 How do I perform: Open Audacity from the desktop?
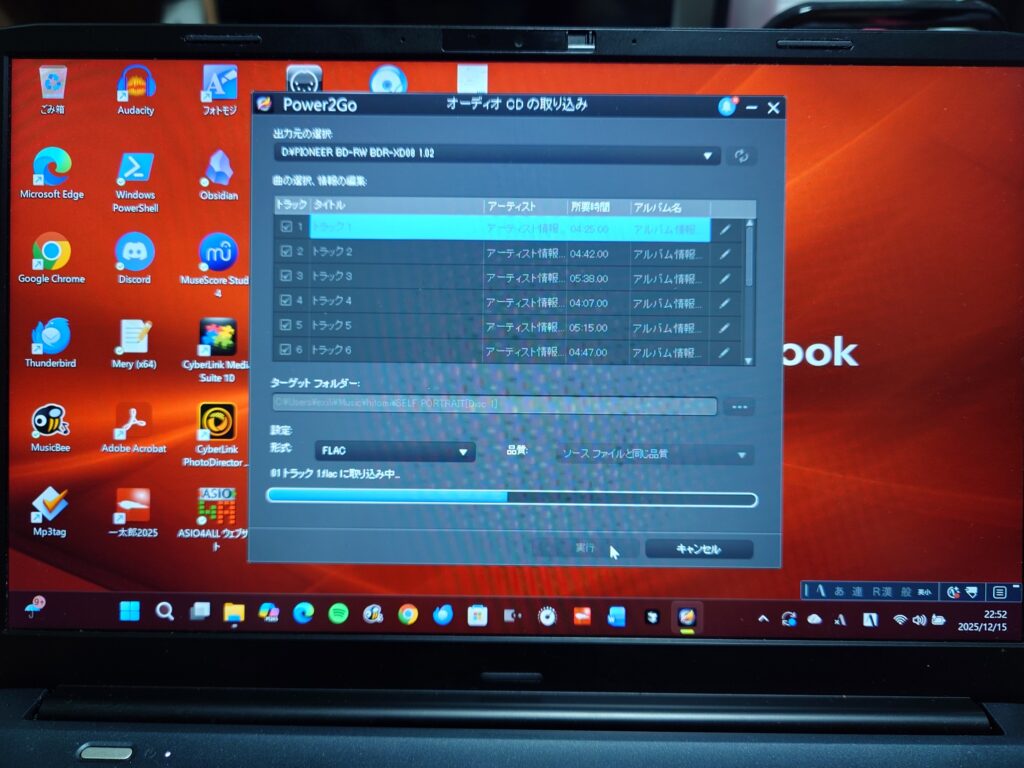(135, 90)
